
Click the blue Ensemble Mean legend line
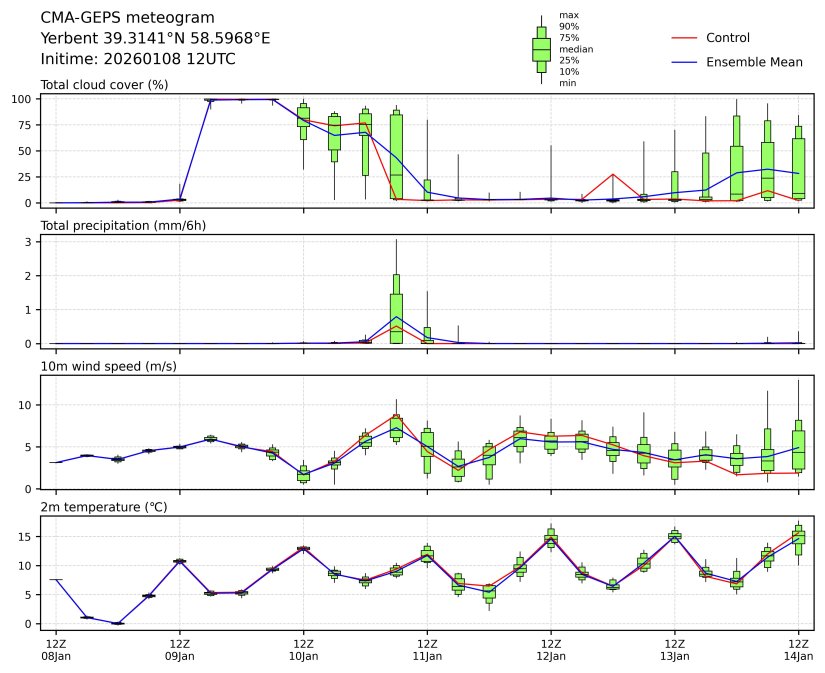(682, 62)
